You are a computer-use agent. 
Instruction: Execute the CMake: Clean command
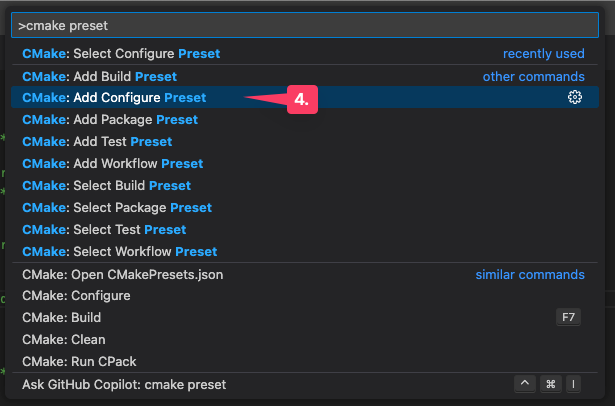pyautogui.click(x=63, y=340)
